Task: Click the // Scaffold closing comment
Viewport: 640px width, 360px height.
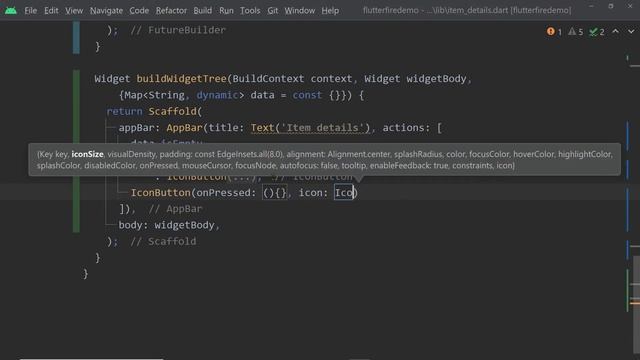Action: point(163,241)
